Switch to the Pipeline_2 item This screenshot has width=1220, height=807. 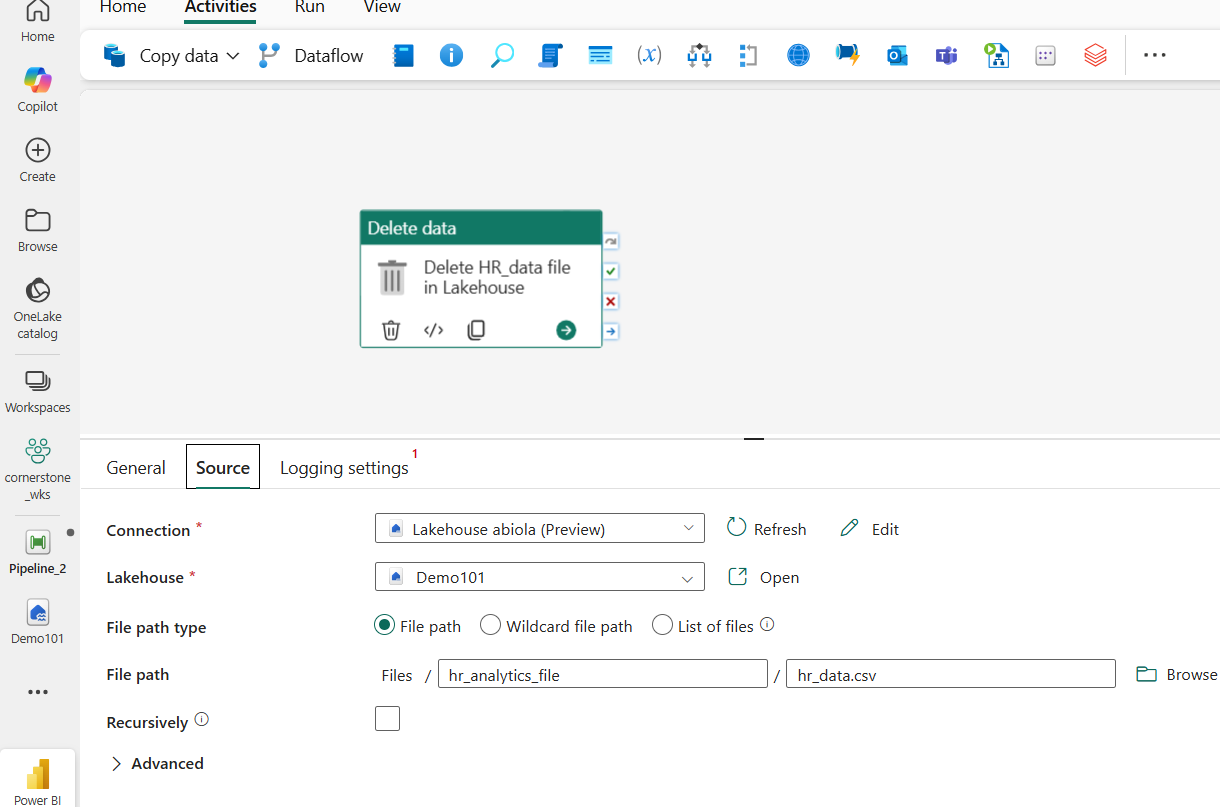(38, 552)
